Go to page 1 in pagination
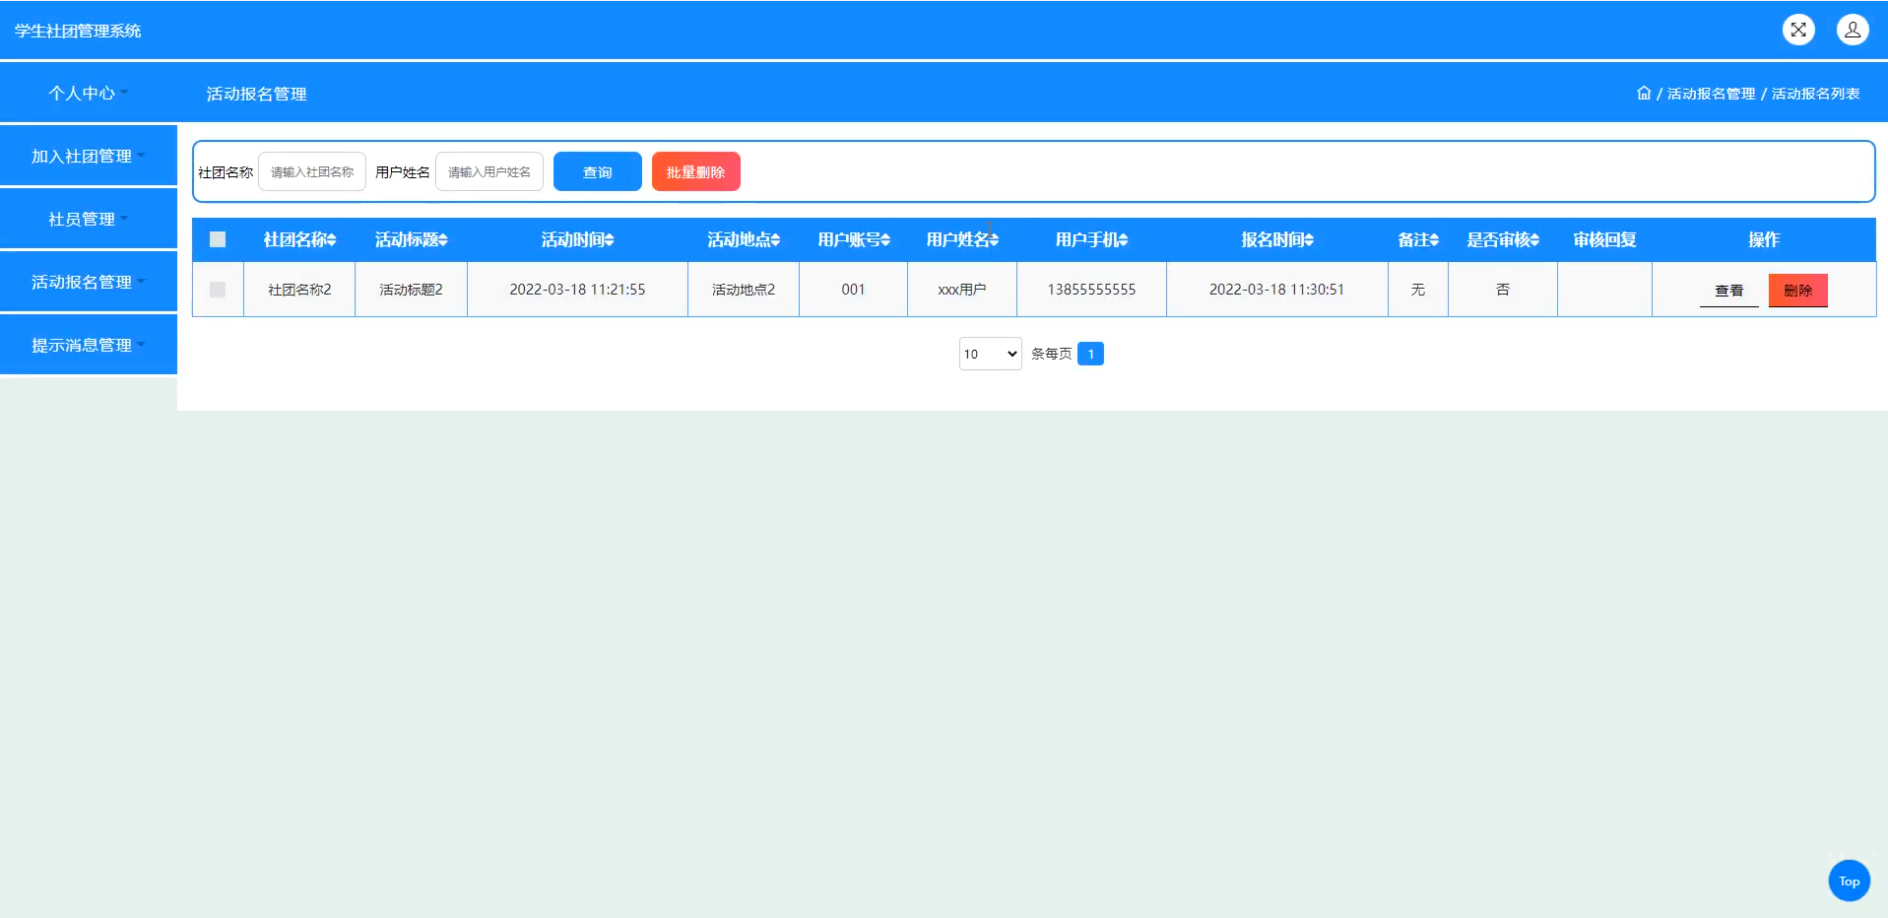1888x918 pixels. tap(1091, 354)
